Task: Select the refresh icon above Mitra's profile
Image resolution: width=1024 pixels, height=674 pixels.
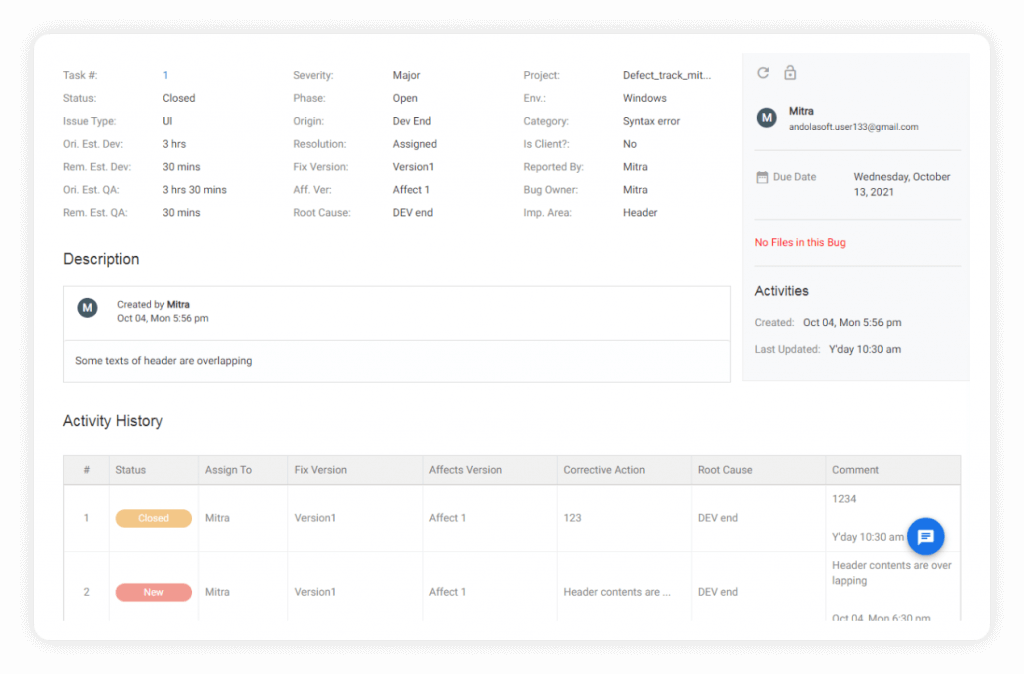Action: [762, 72]
